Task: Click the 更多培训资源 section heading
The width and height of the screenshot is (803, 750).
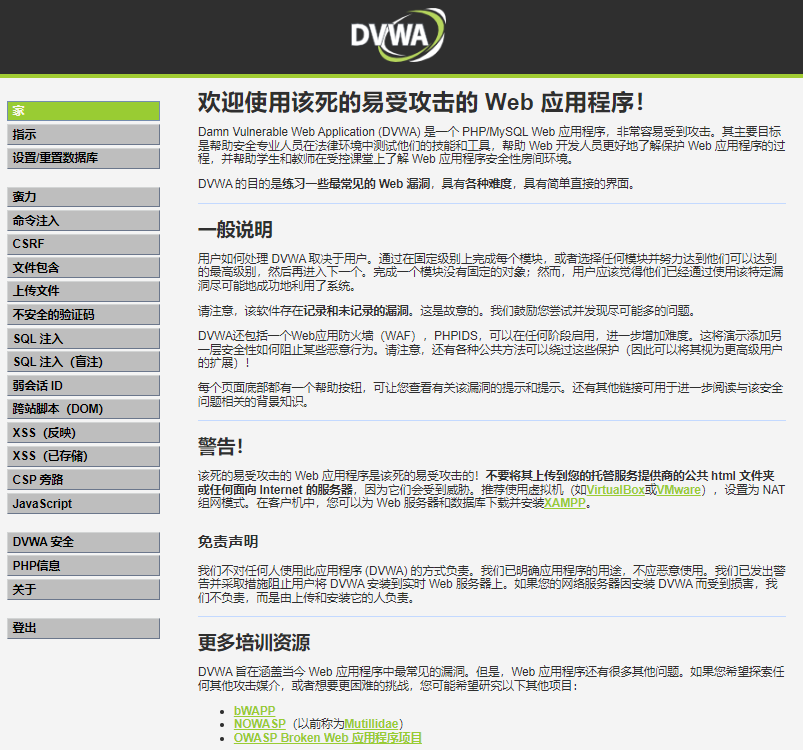Action: pos(254,642)
